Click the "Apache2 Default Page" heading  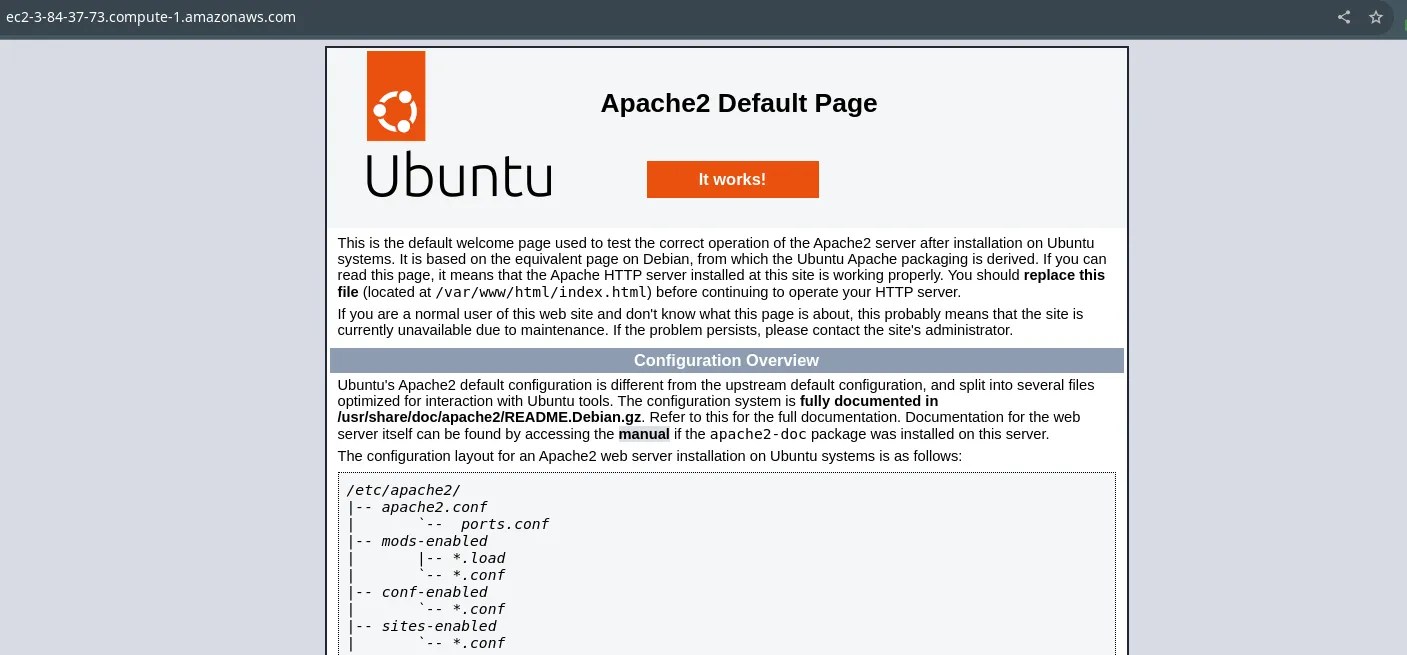[x=738, y=103]
